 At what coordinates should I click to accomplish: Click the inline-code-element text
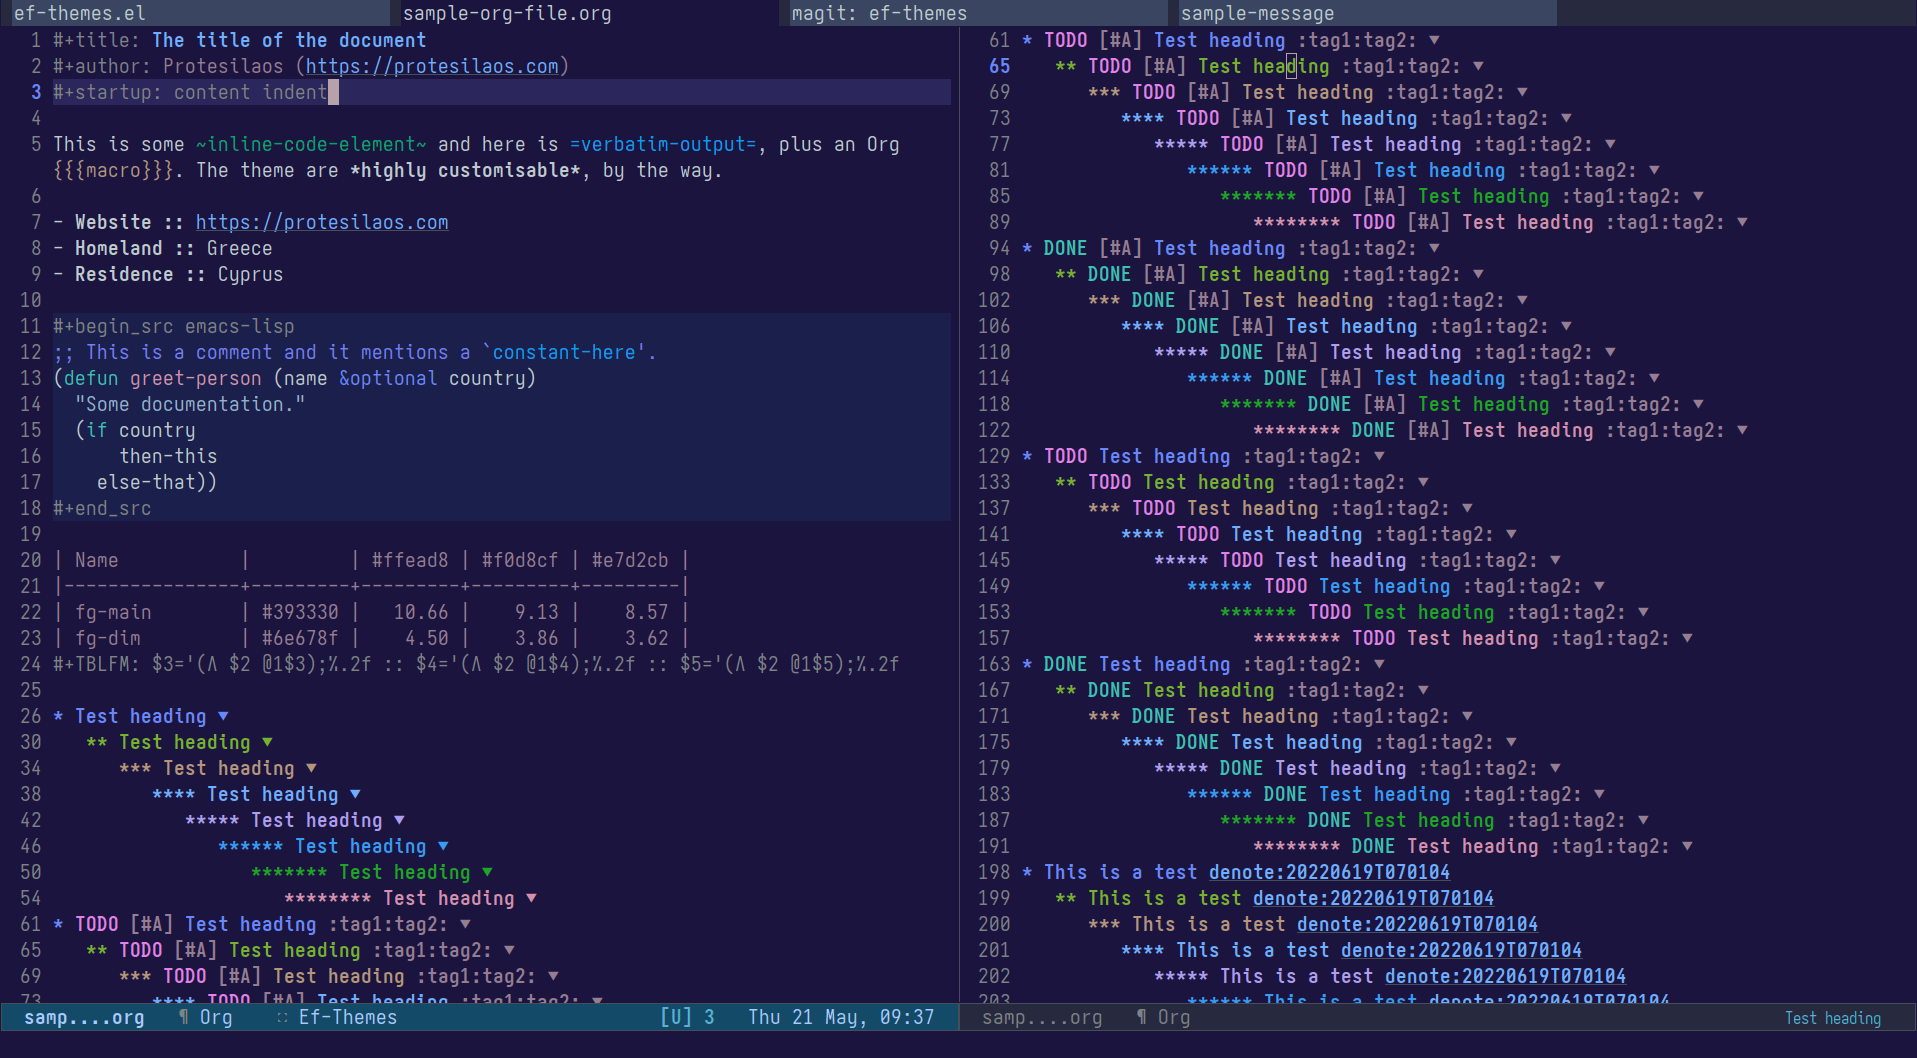tap(311, 144)
